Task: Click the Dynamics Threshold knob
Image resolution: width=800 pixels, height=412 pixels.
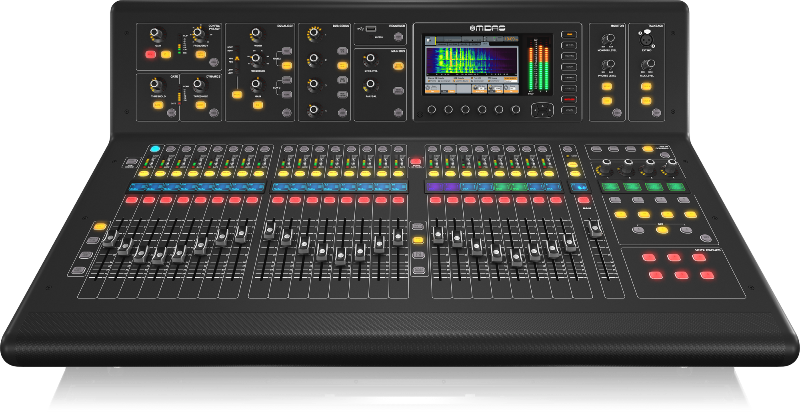Action: tap(199, 84)
